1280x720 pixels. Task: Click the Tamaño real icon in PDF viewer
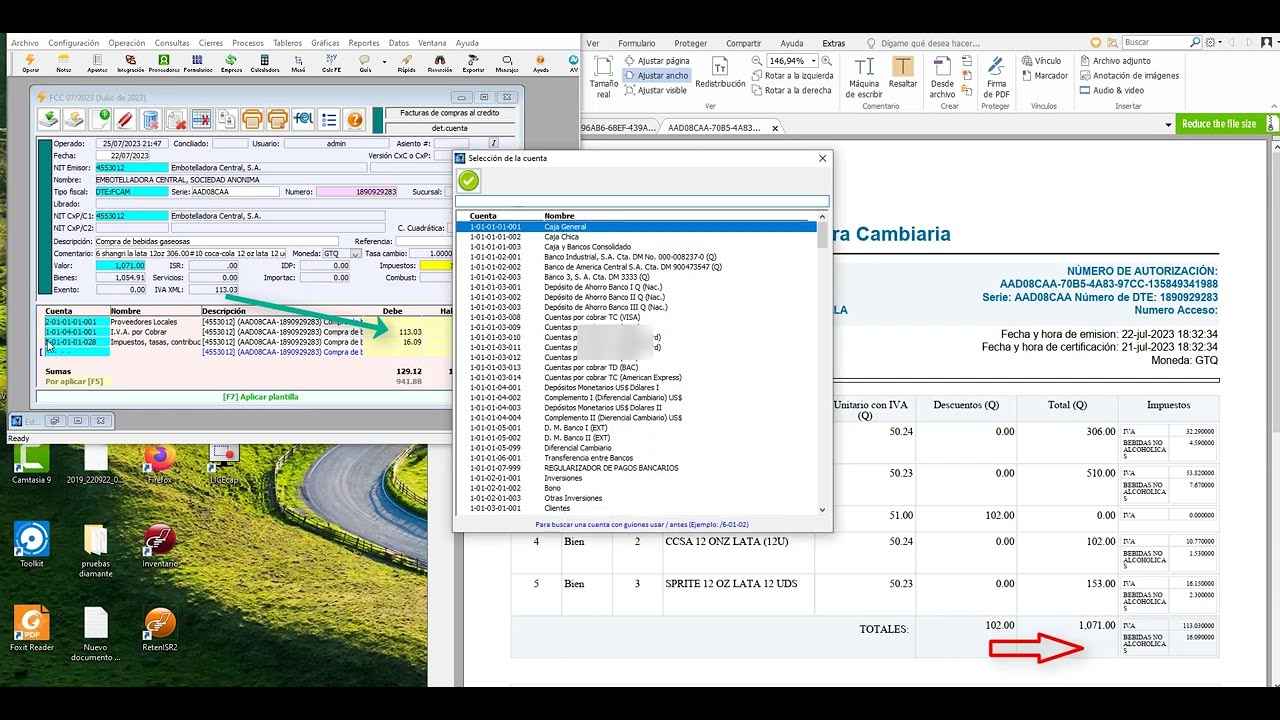604,77
